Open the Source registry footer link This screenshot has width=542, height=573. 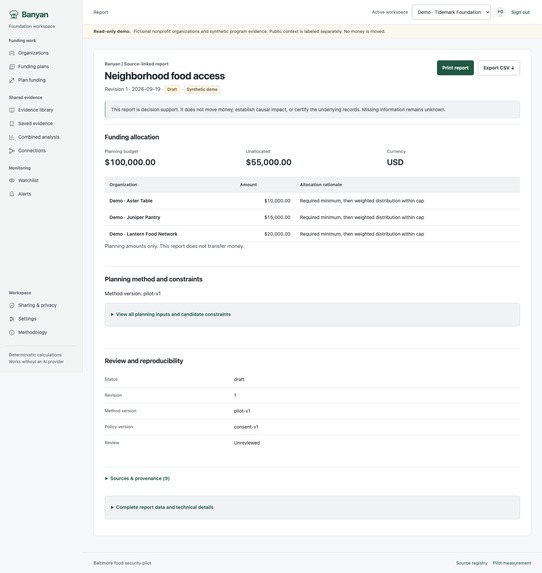tap(471, 563)
